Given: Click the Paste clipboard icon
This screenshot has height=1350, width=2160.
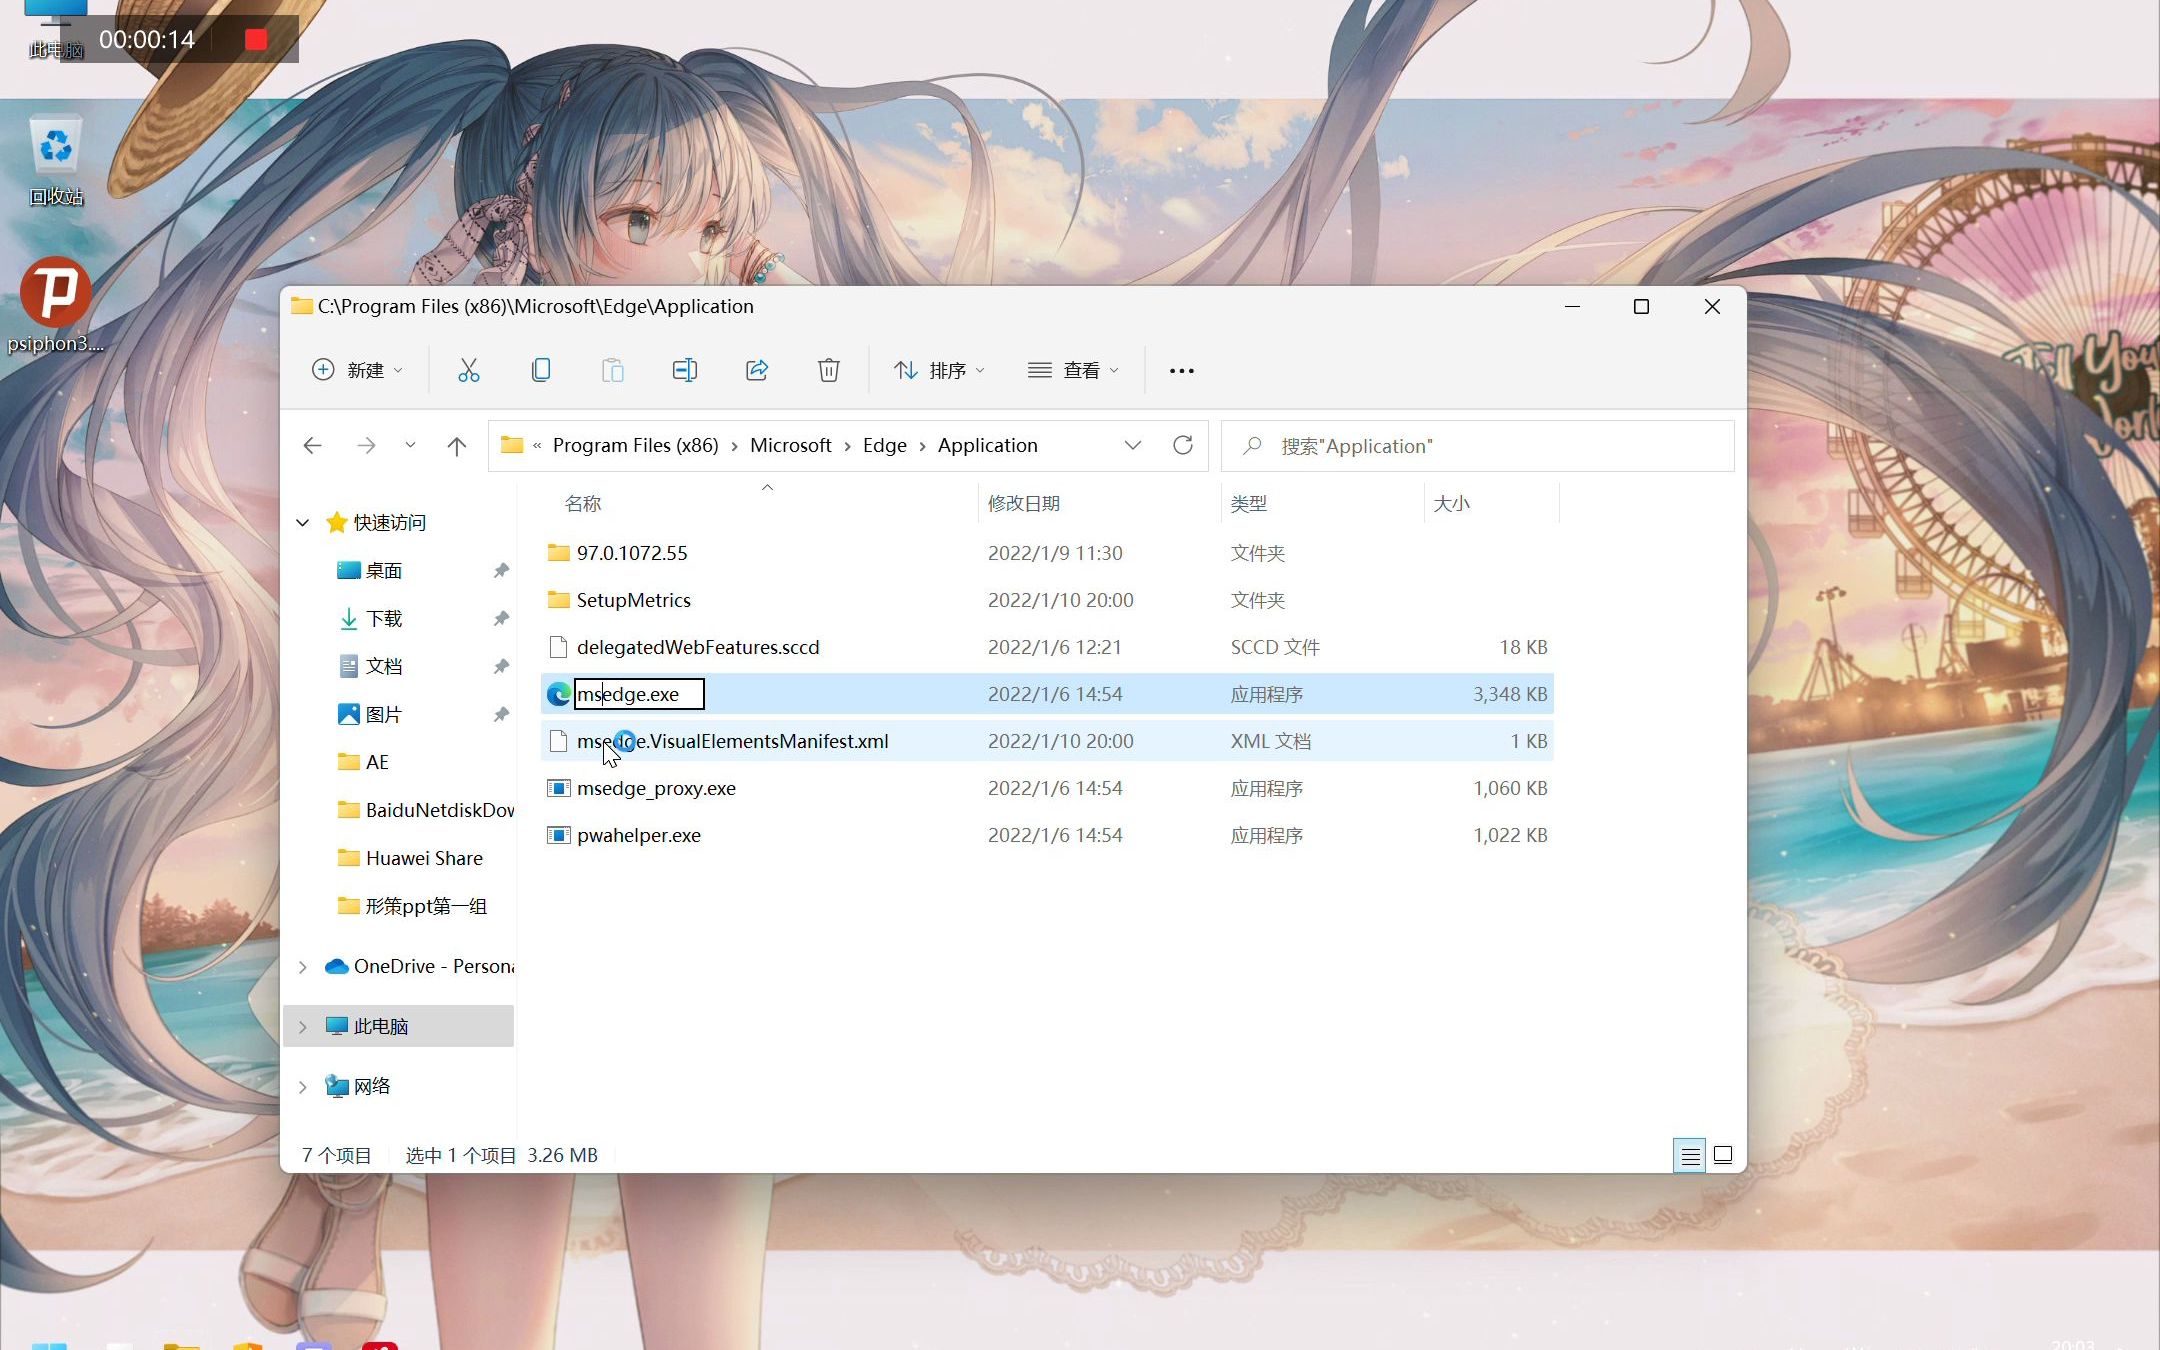Looking at the screenshot, I should (x=613, y=370).
